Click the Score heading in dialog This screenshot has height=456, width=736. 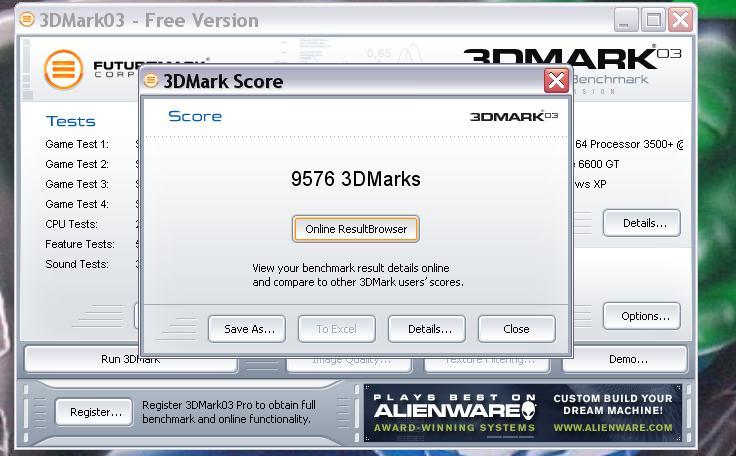coord(195,116)
